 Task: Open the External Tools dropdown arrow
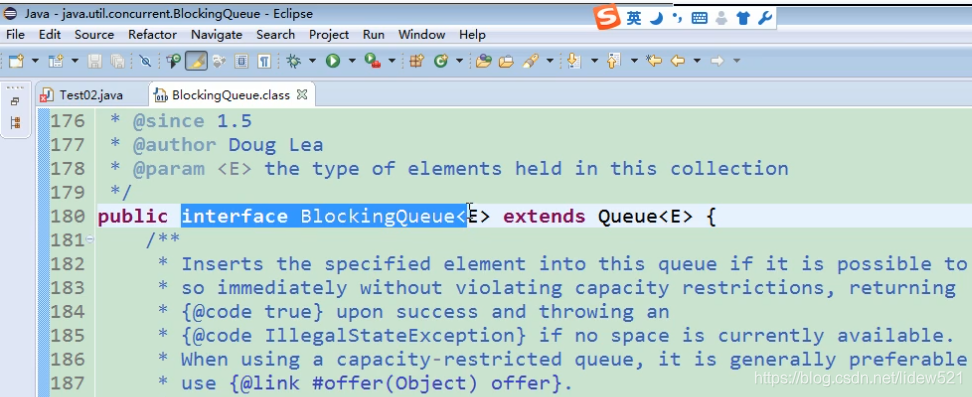click(392, 61)
